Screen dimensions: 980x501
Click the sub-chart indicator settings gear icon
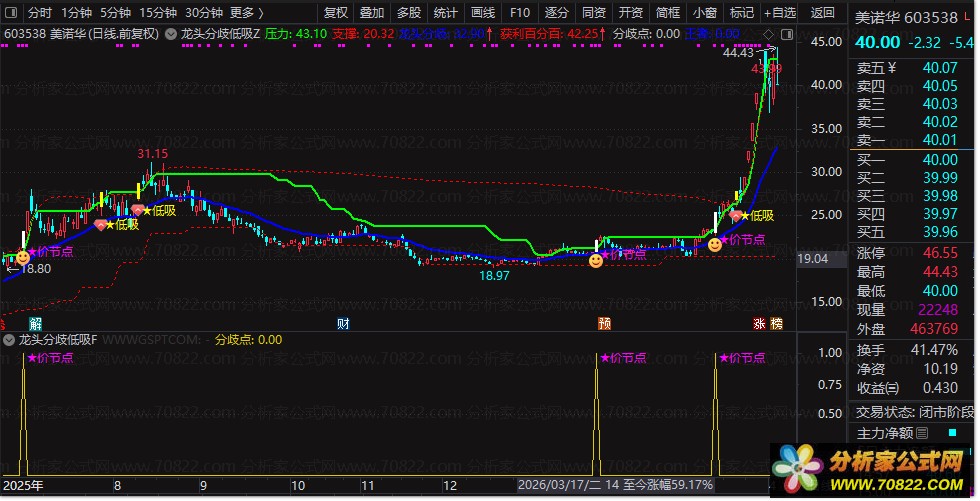coord(9,340)
